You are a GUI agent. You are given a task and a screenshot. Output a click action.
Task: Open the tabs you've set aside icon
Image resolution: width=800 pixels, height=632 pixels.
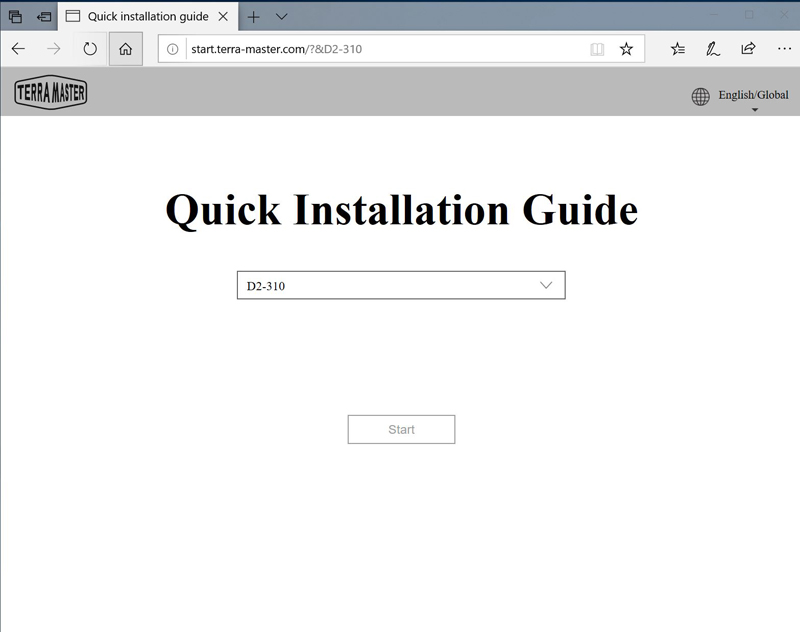pos(15,17)
